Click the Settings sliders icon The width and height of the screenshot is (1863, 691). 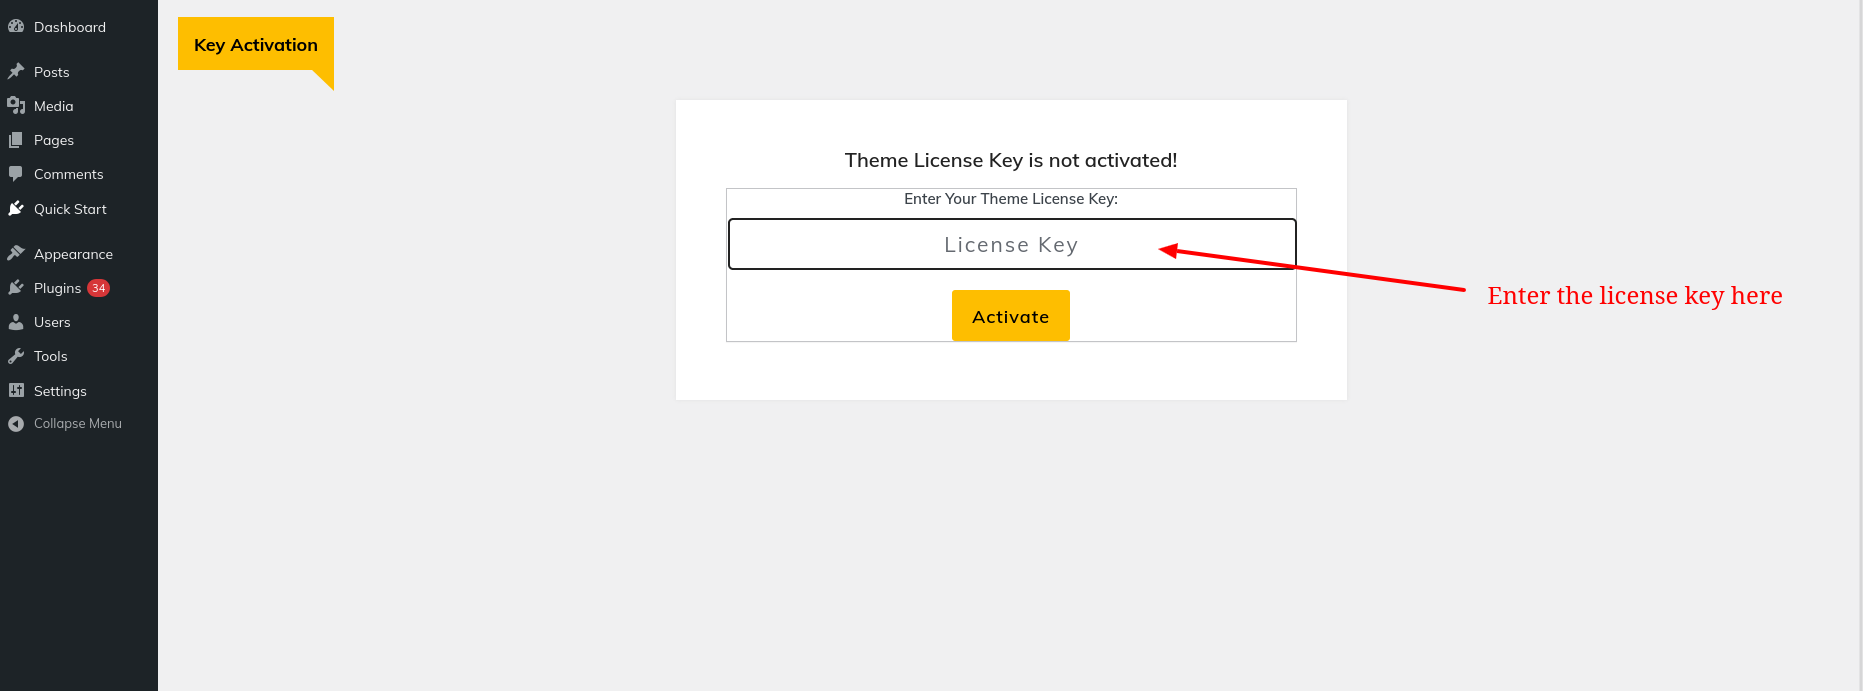[x=16, y=391]
